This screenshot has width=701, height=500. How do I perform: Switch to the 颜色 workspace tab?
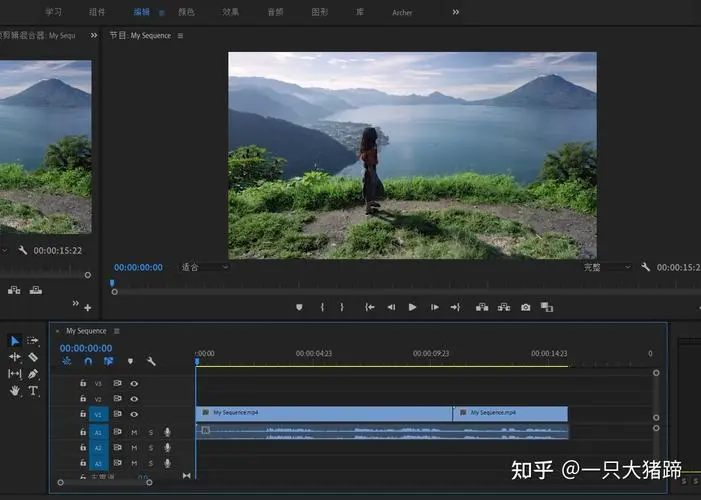click(x=186, y=12)
